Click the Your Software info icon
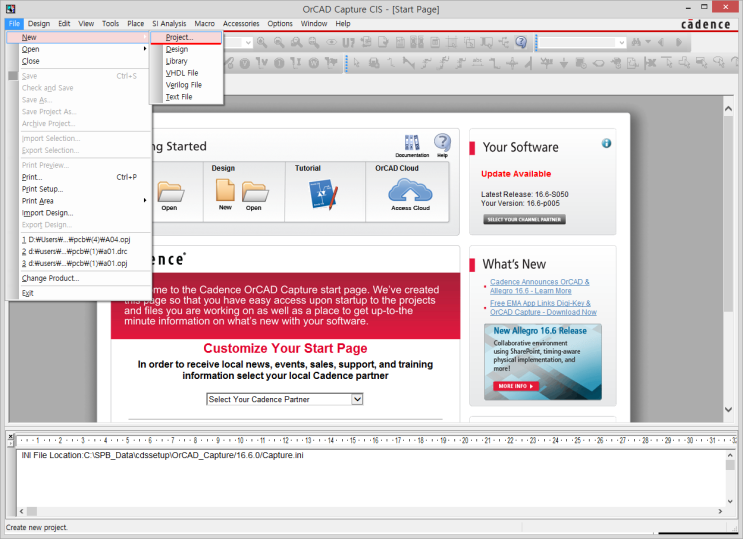Viewport: 743px width, 539px height. click(x=606, y=143)
